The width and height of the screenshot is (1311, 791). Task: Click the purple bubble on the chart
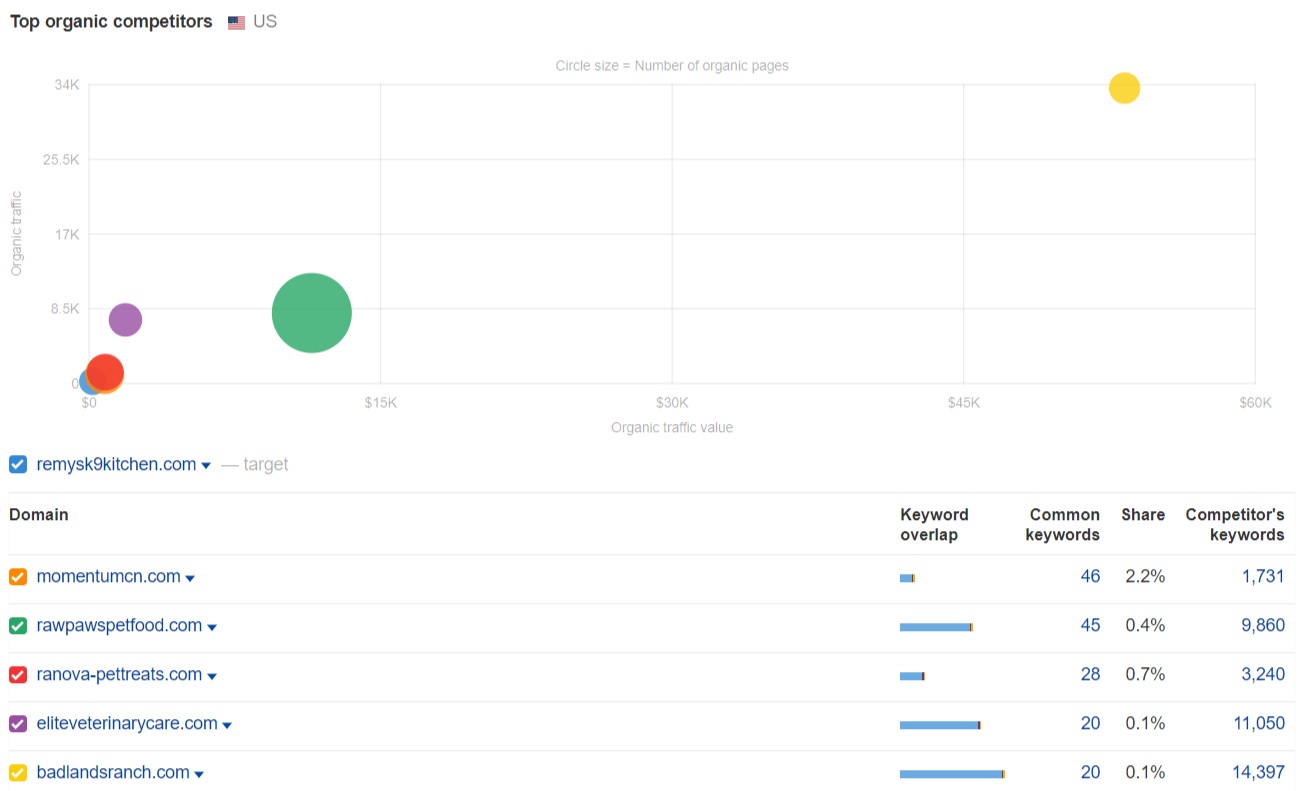click(x=125, y=320)
